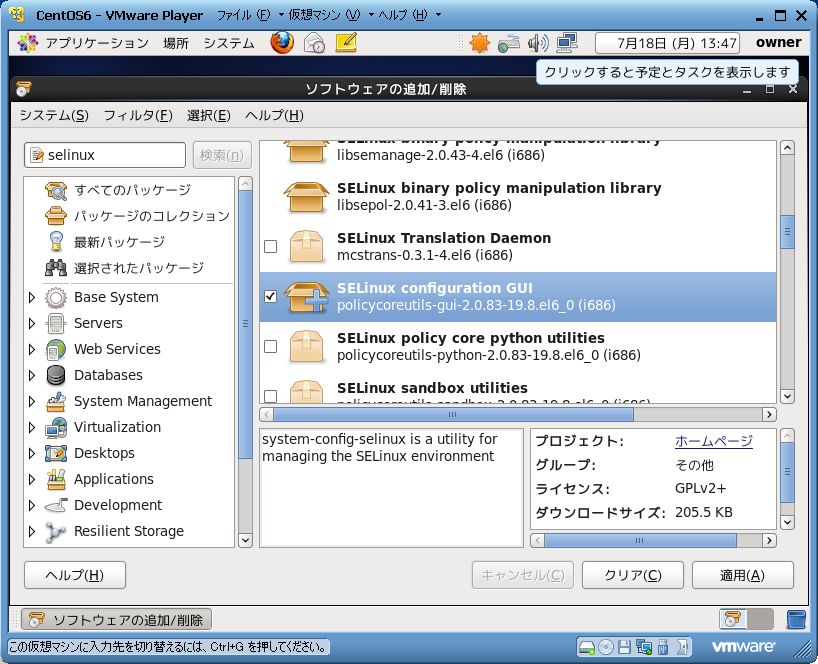This screenshot has width=818, height=664.
Task: Click the Development trowel icon
Action: [56, 505]
